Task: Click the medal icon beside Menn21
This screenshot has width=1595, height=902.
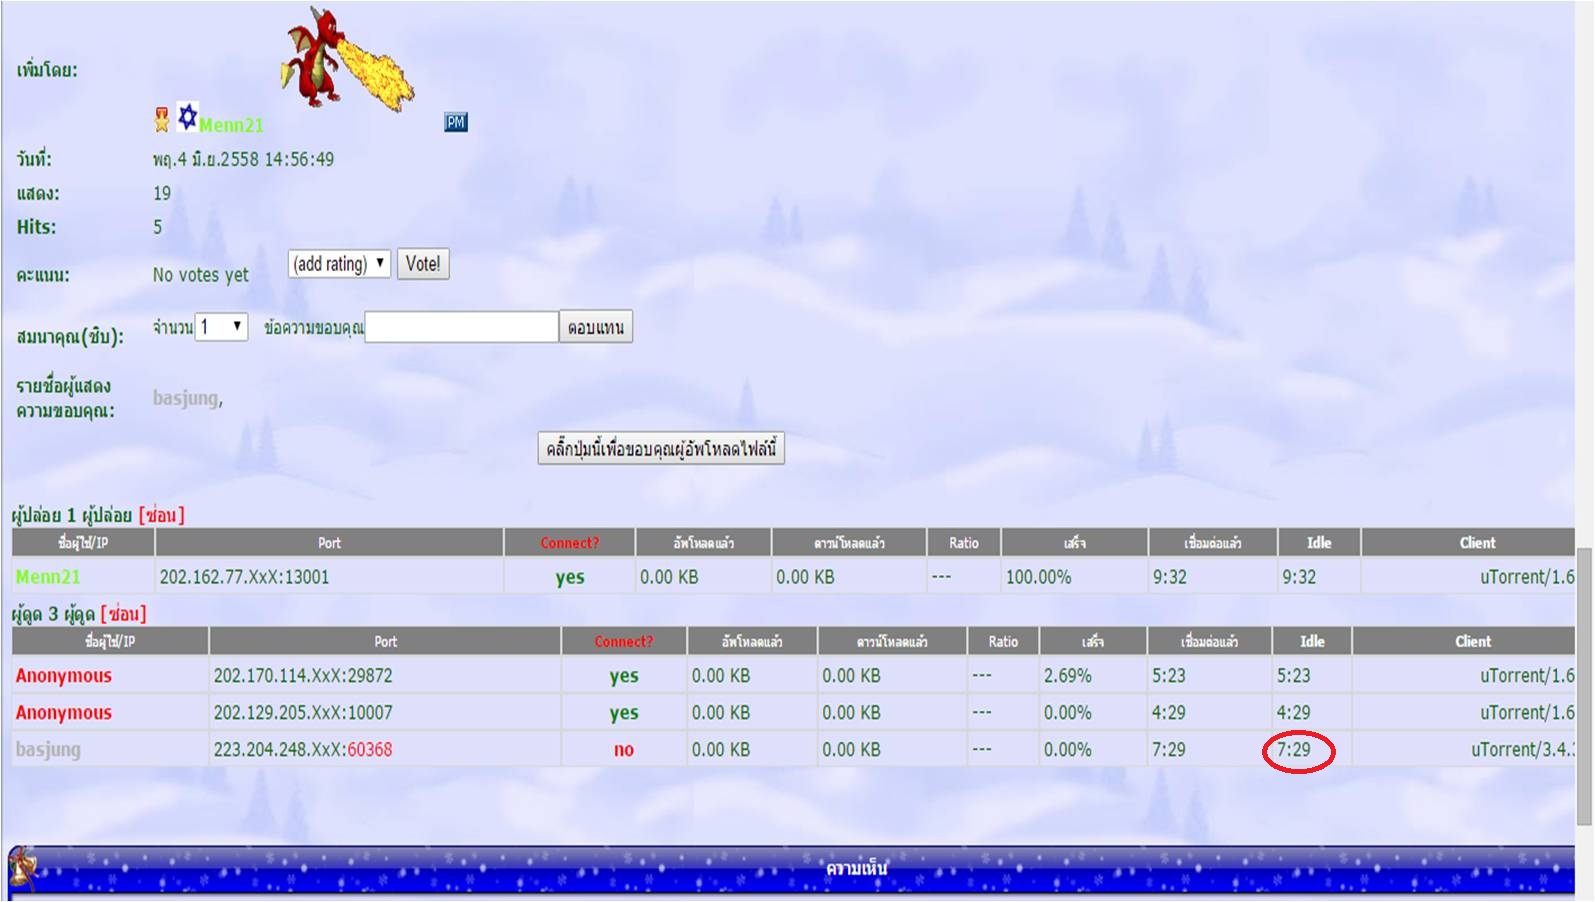Action: click(162, 120)
